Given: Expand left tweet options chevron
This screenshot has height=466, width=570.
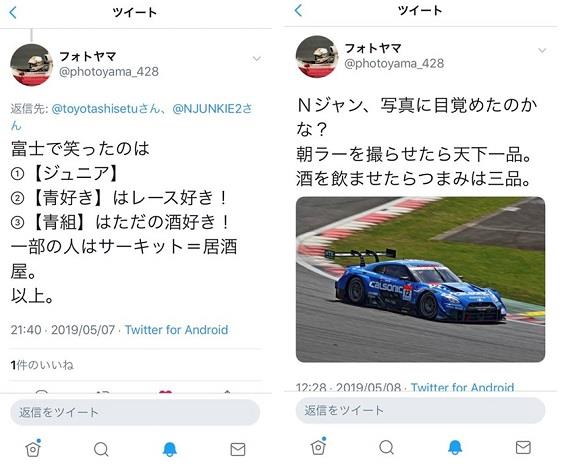Looking at the screenshot, I should [257, 59].
